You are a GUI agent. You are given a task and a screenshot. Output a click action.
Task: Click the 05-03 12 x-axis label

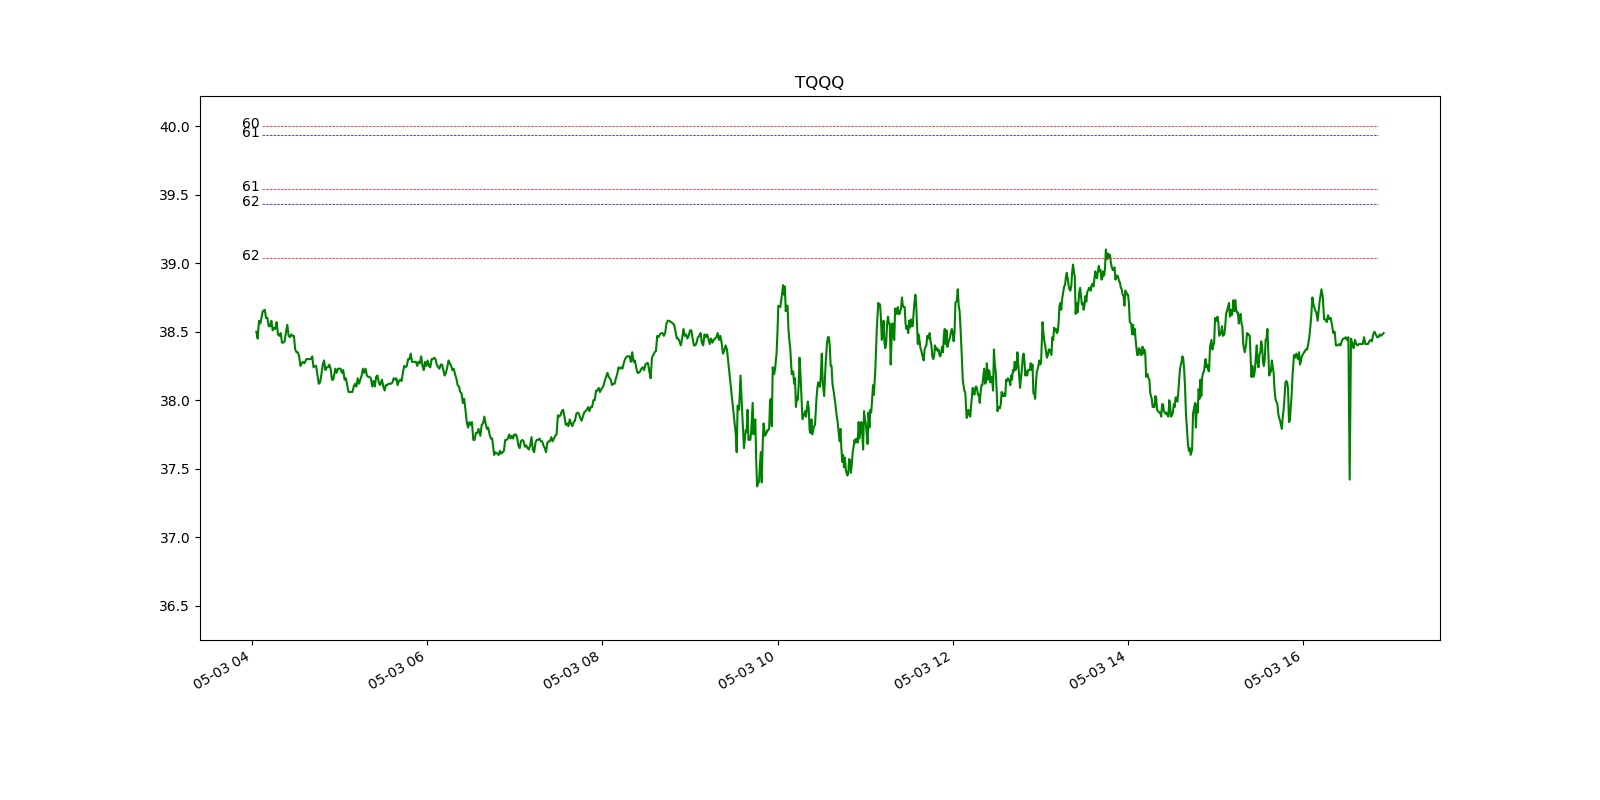tap(922, 669)
